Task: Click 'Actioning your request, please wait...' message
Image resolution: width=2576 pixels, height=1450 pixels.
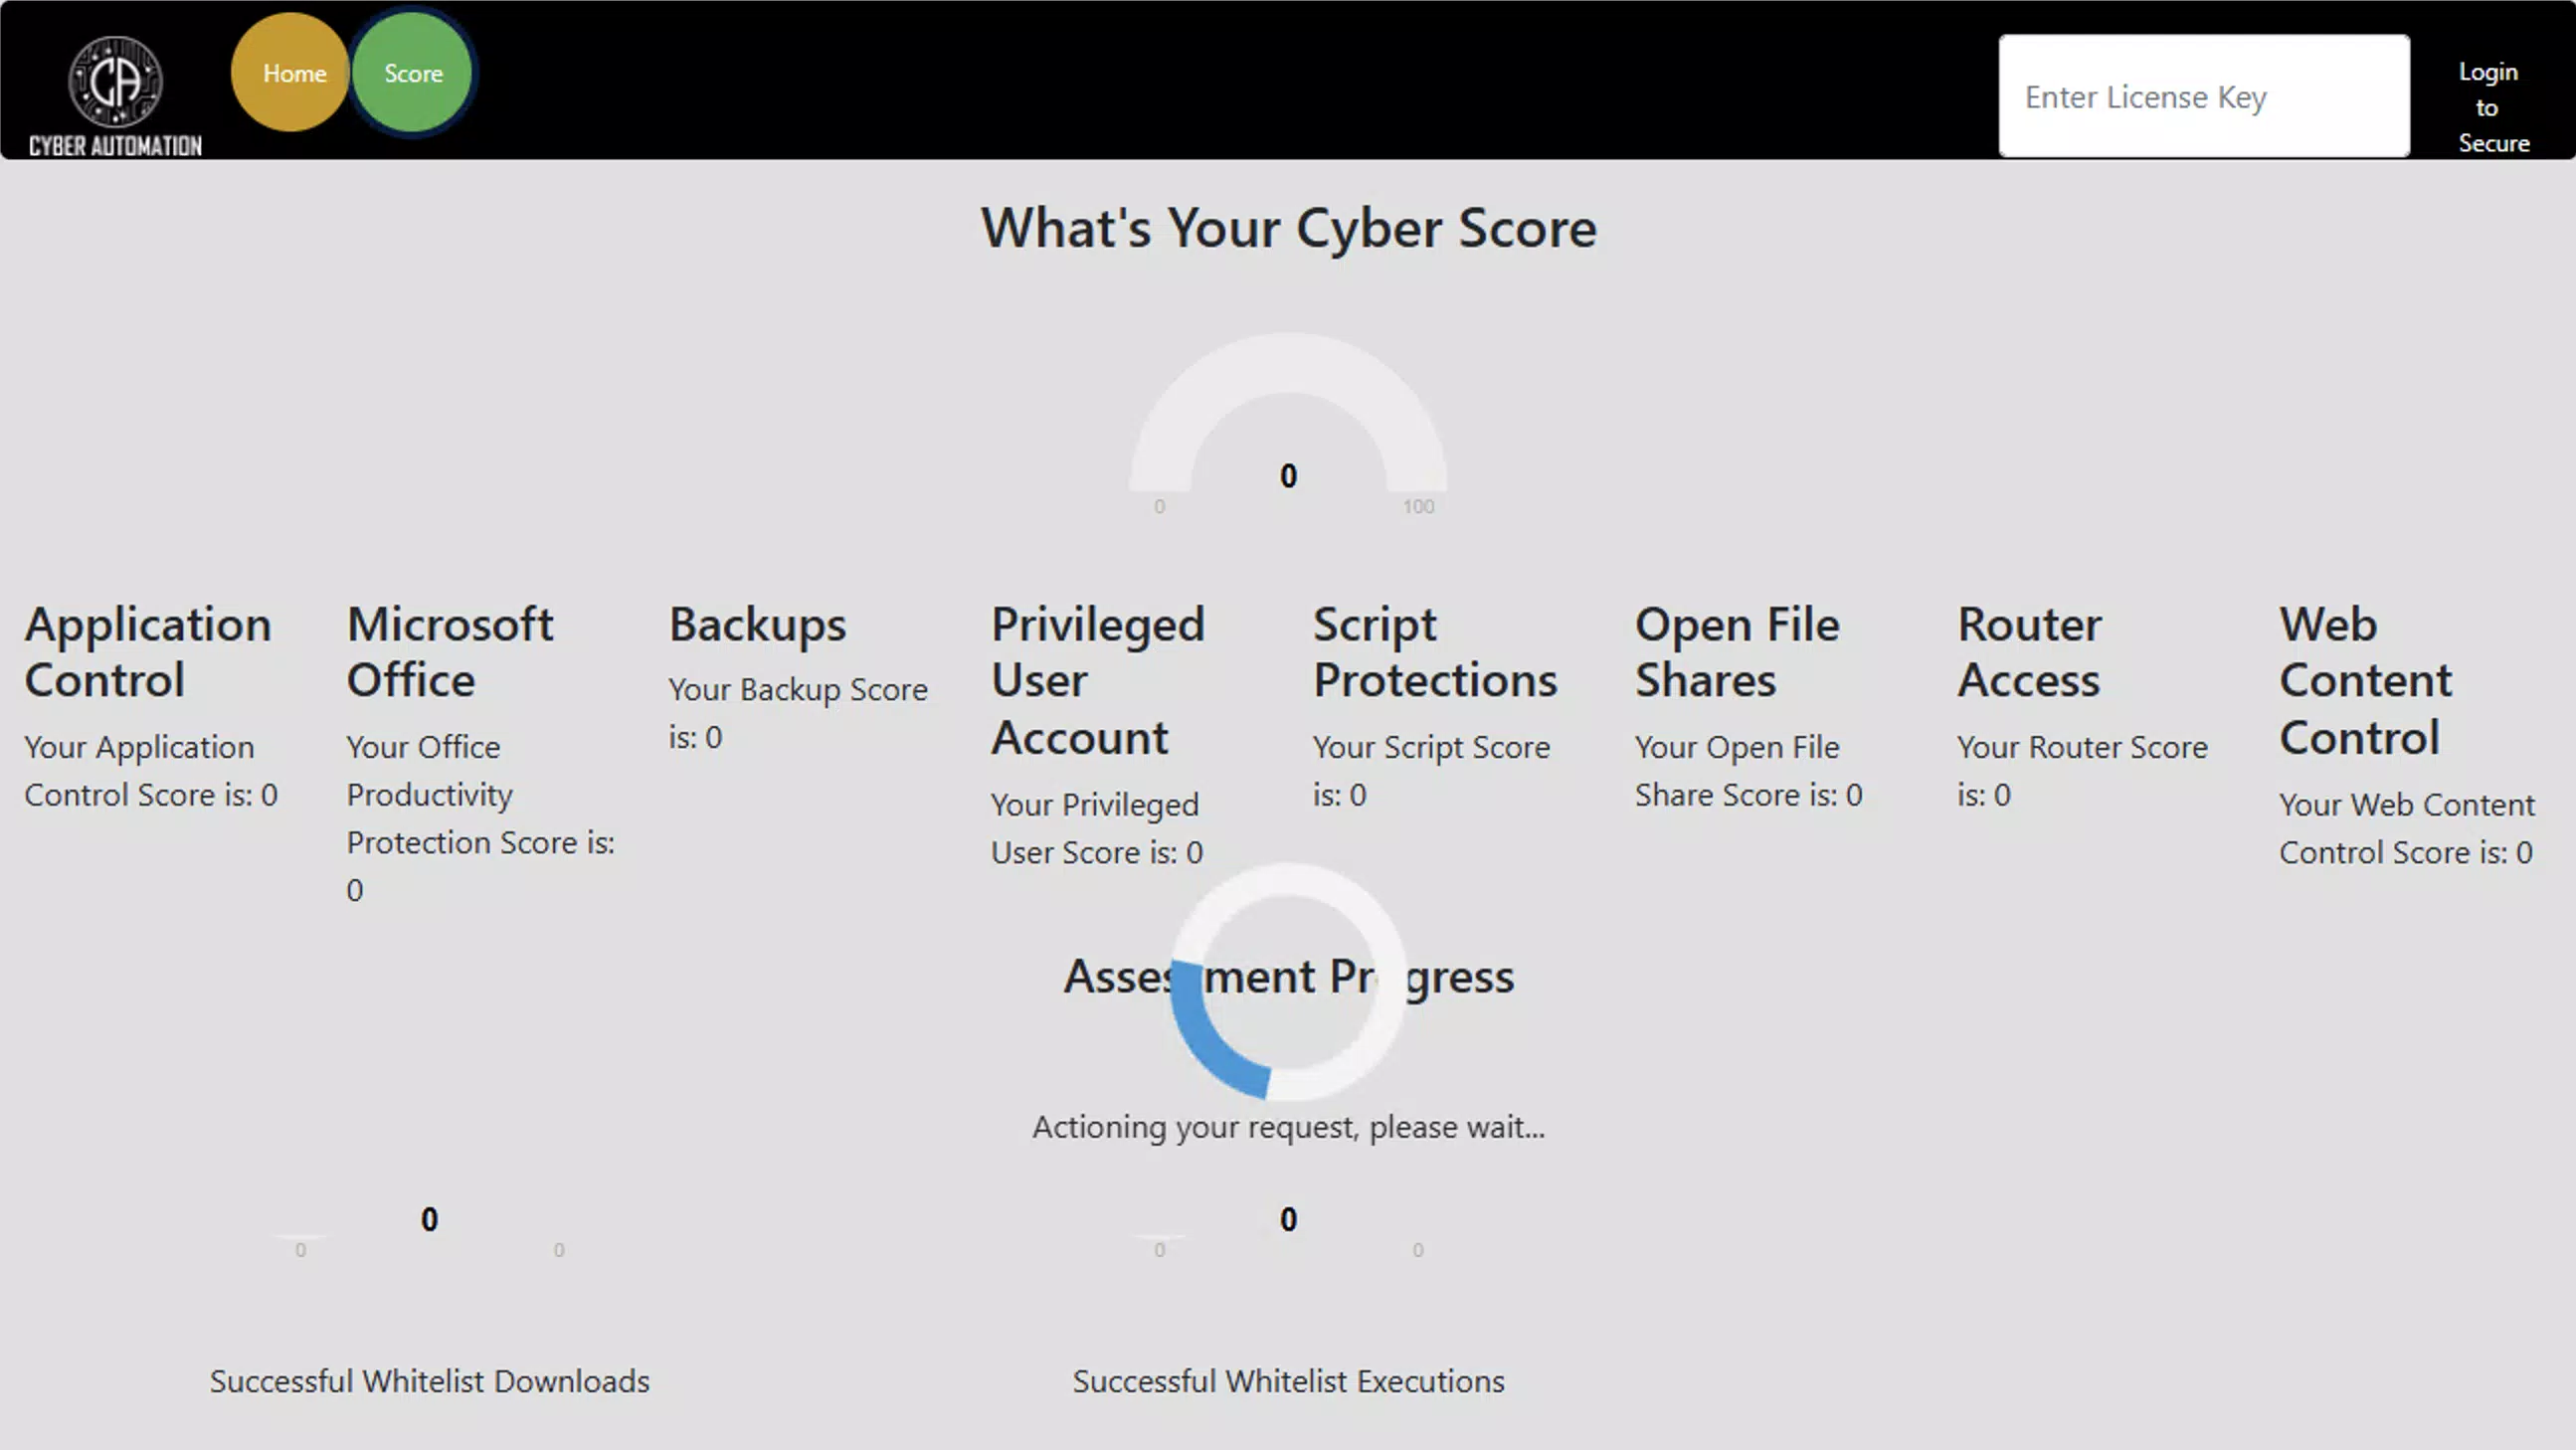Action: tap(1288, 1127)
